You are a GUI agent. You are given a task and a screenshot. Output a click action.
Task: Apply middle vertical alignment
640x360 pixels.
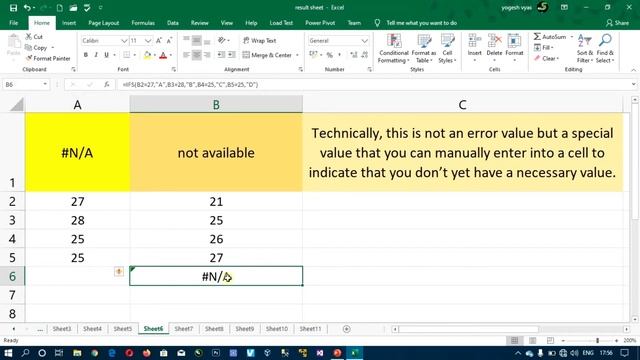point(196,40)
